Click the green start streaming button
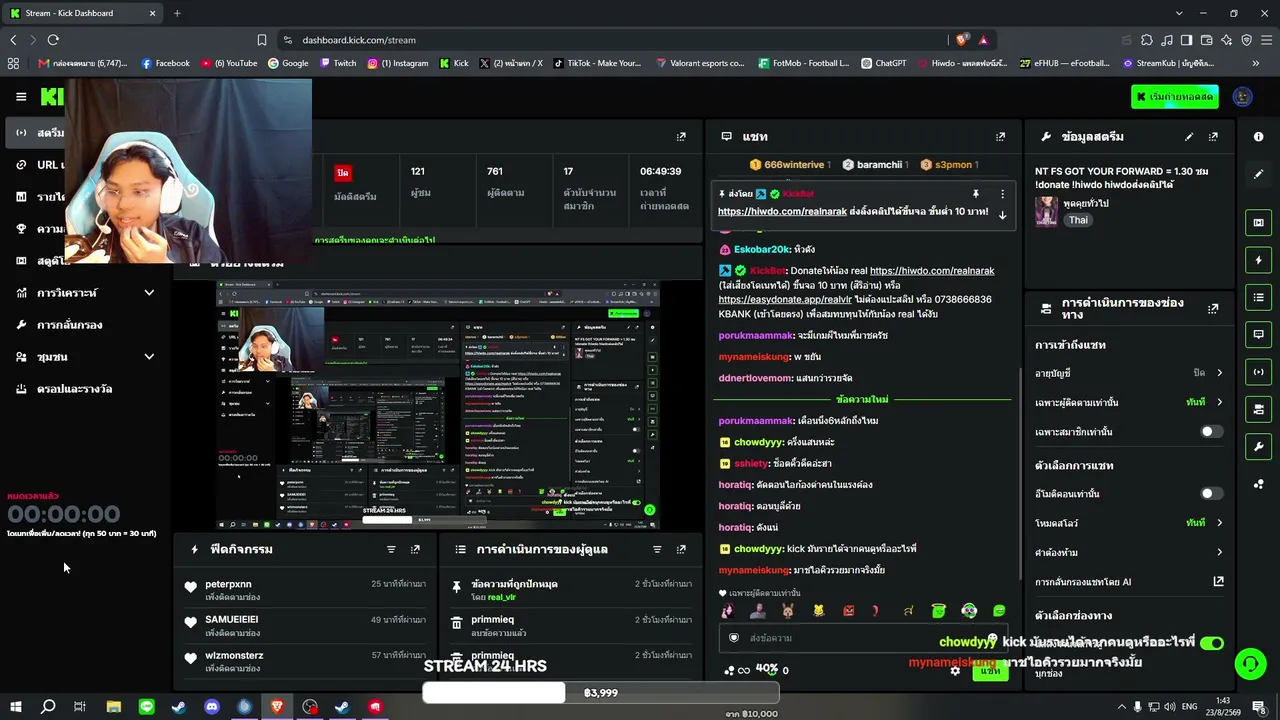The image size is (1280, 720). (x=1175, y=97)
